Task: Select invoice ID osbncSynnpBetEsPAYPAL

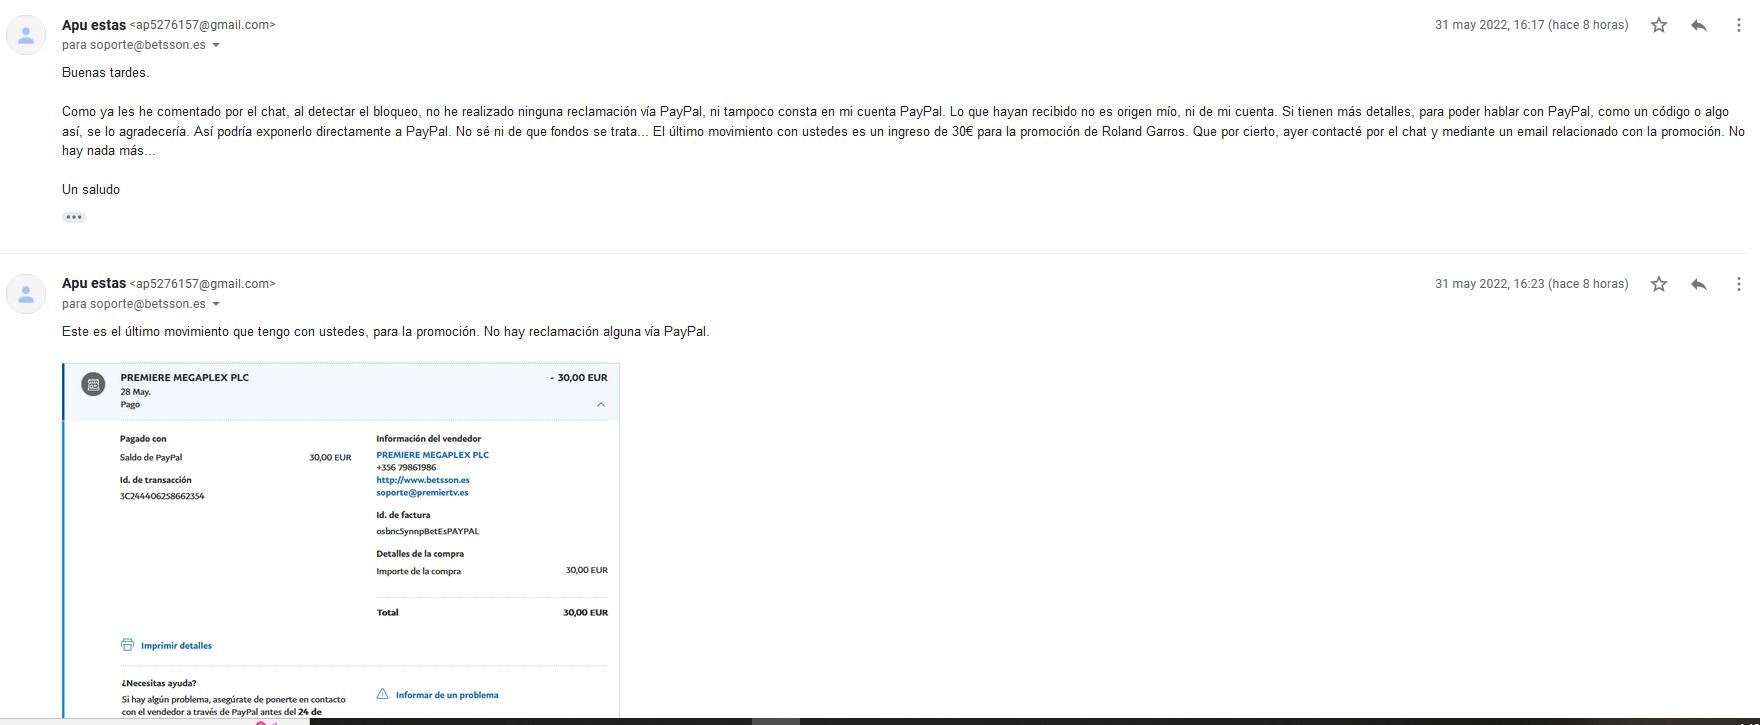Action: (428, 531)
